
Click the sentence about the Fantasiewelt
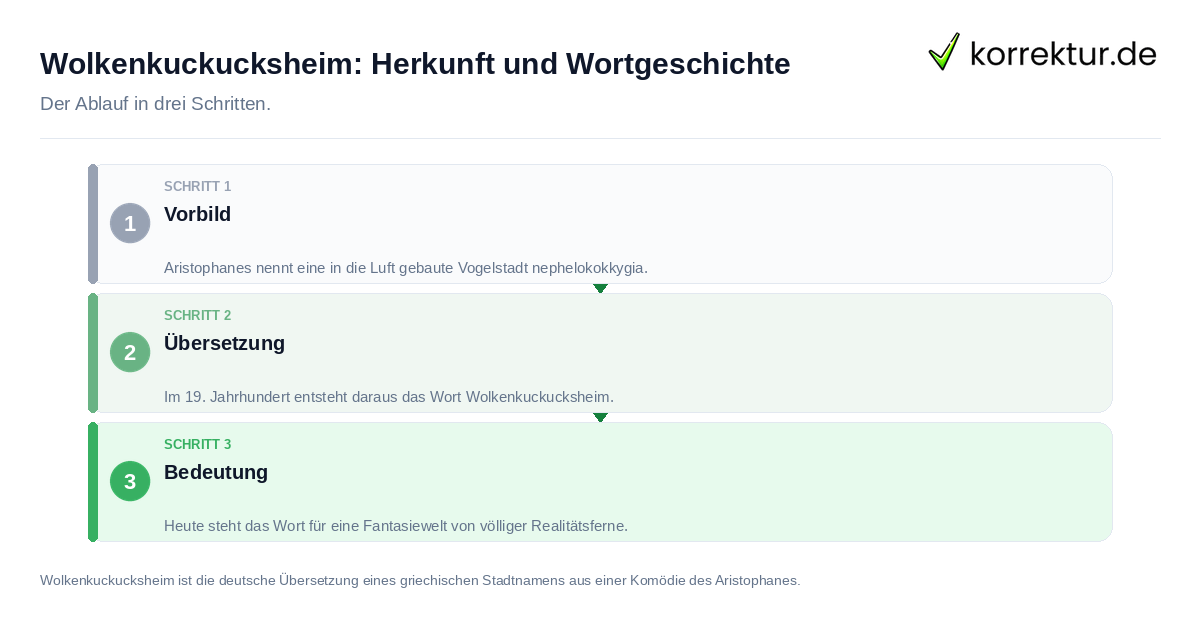click(x=396, y=526)
